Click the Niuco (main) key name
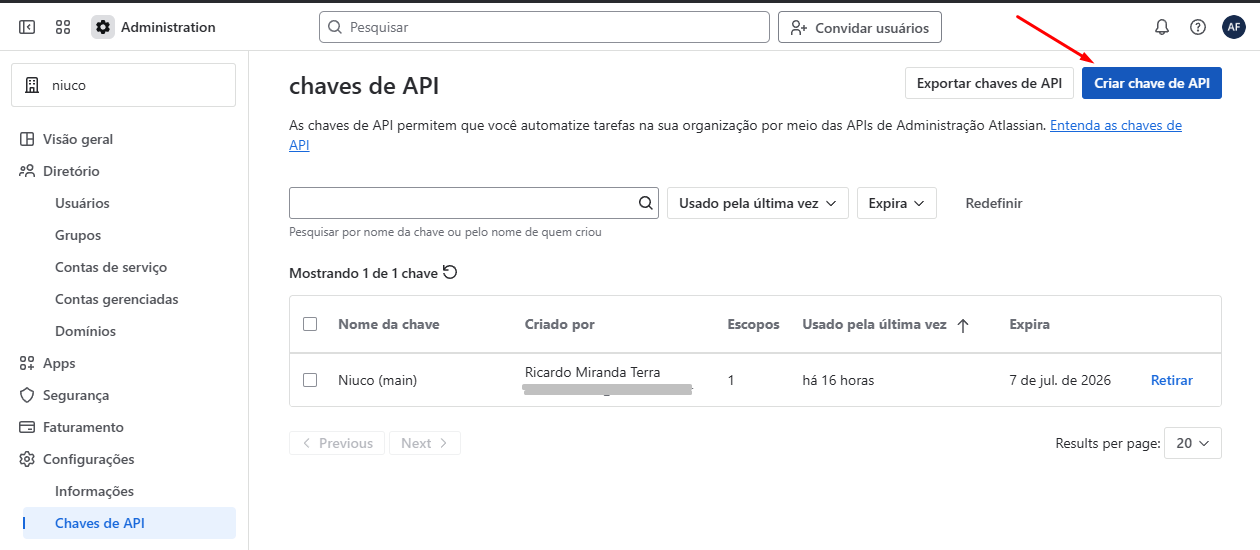The height and width of the screenshot is (550, 1260). [377, 380]
